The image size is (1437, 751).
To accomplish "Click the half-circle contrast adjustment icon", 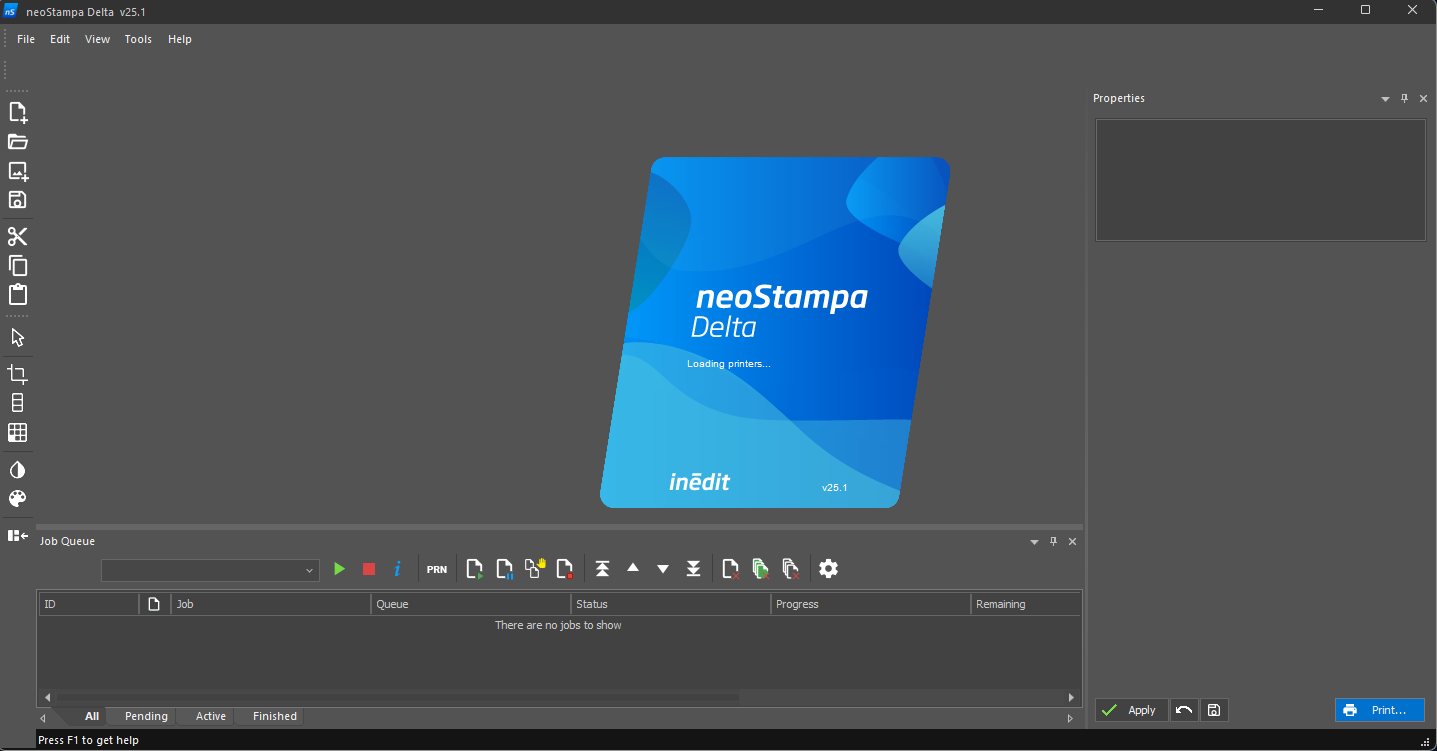I will 17,470.
